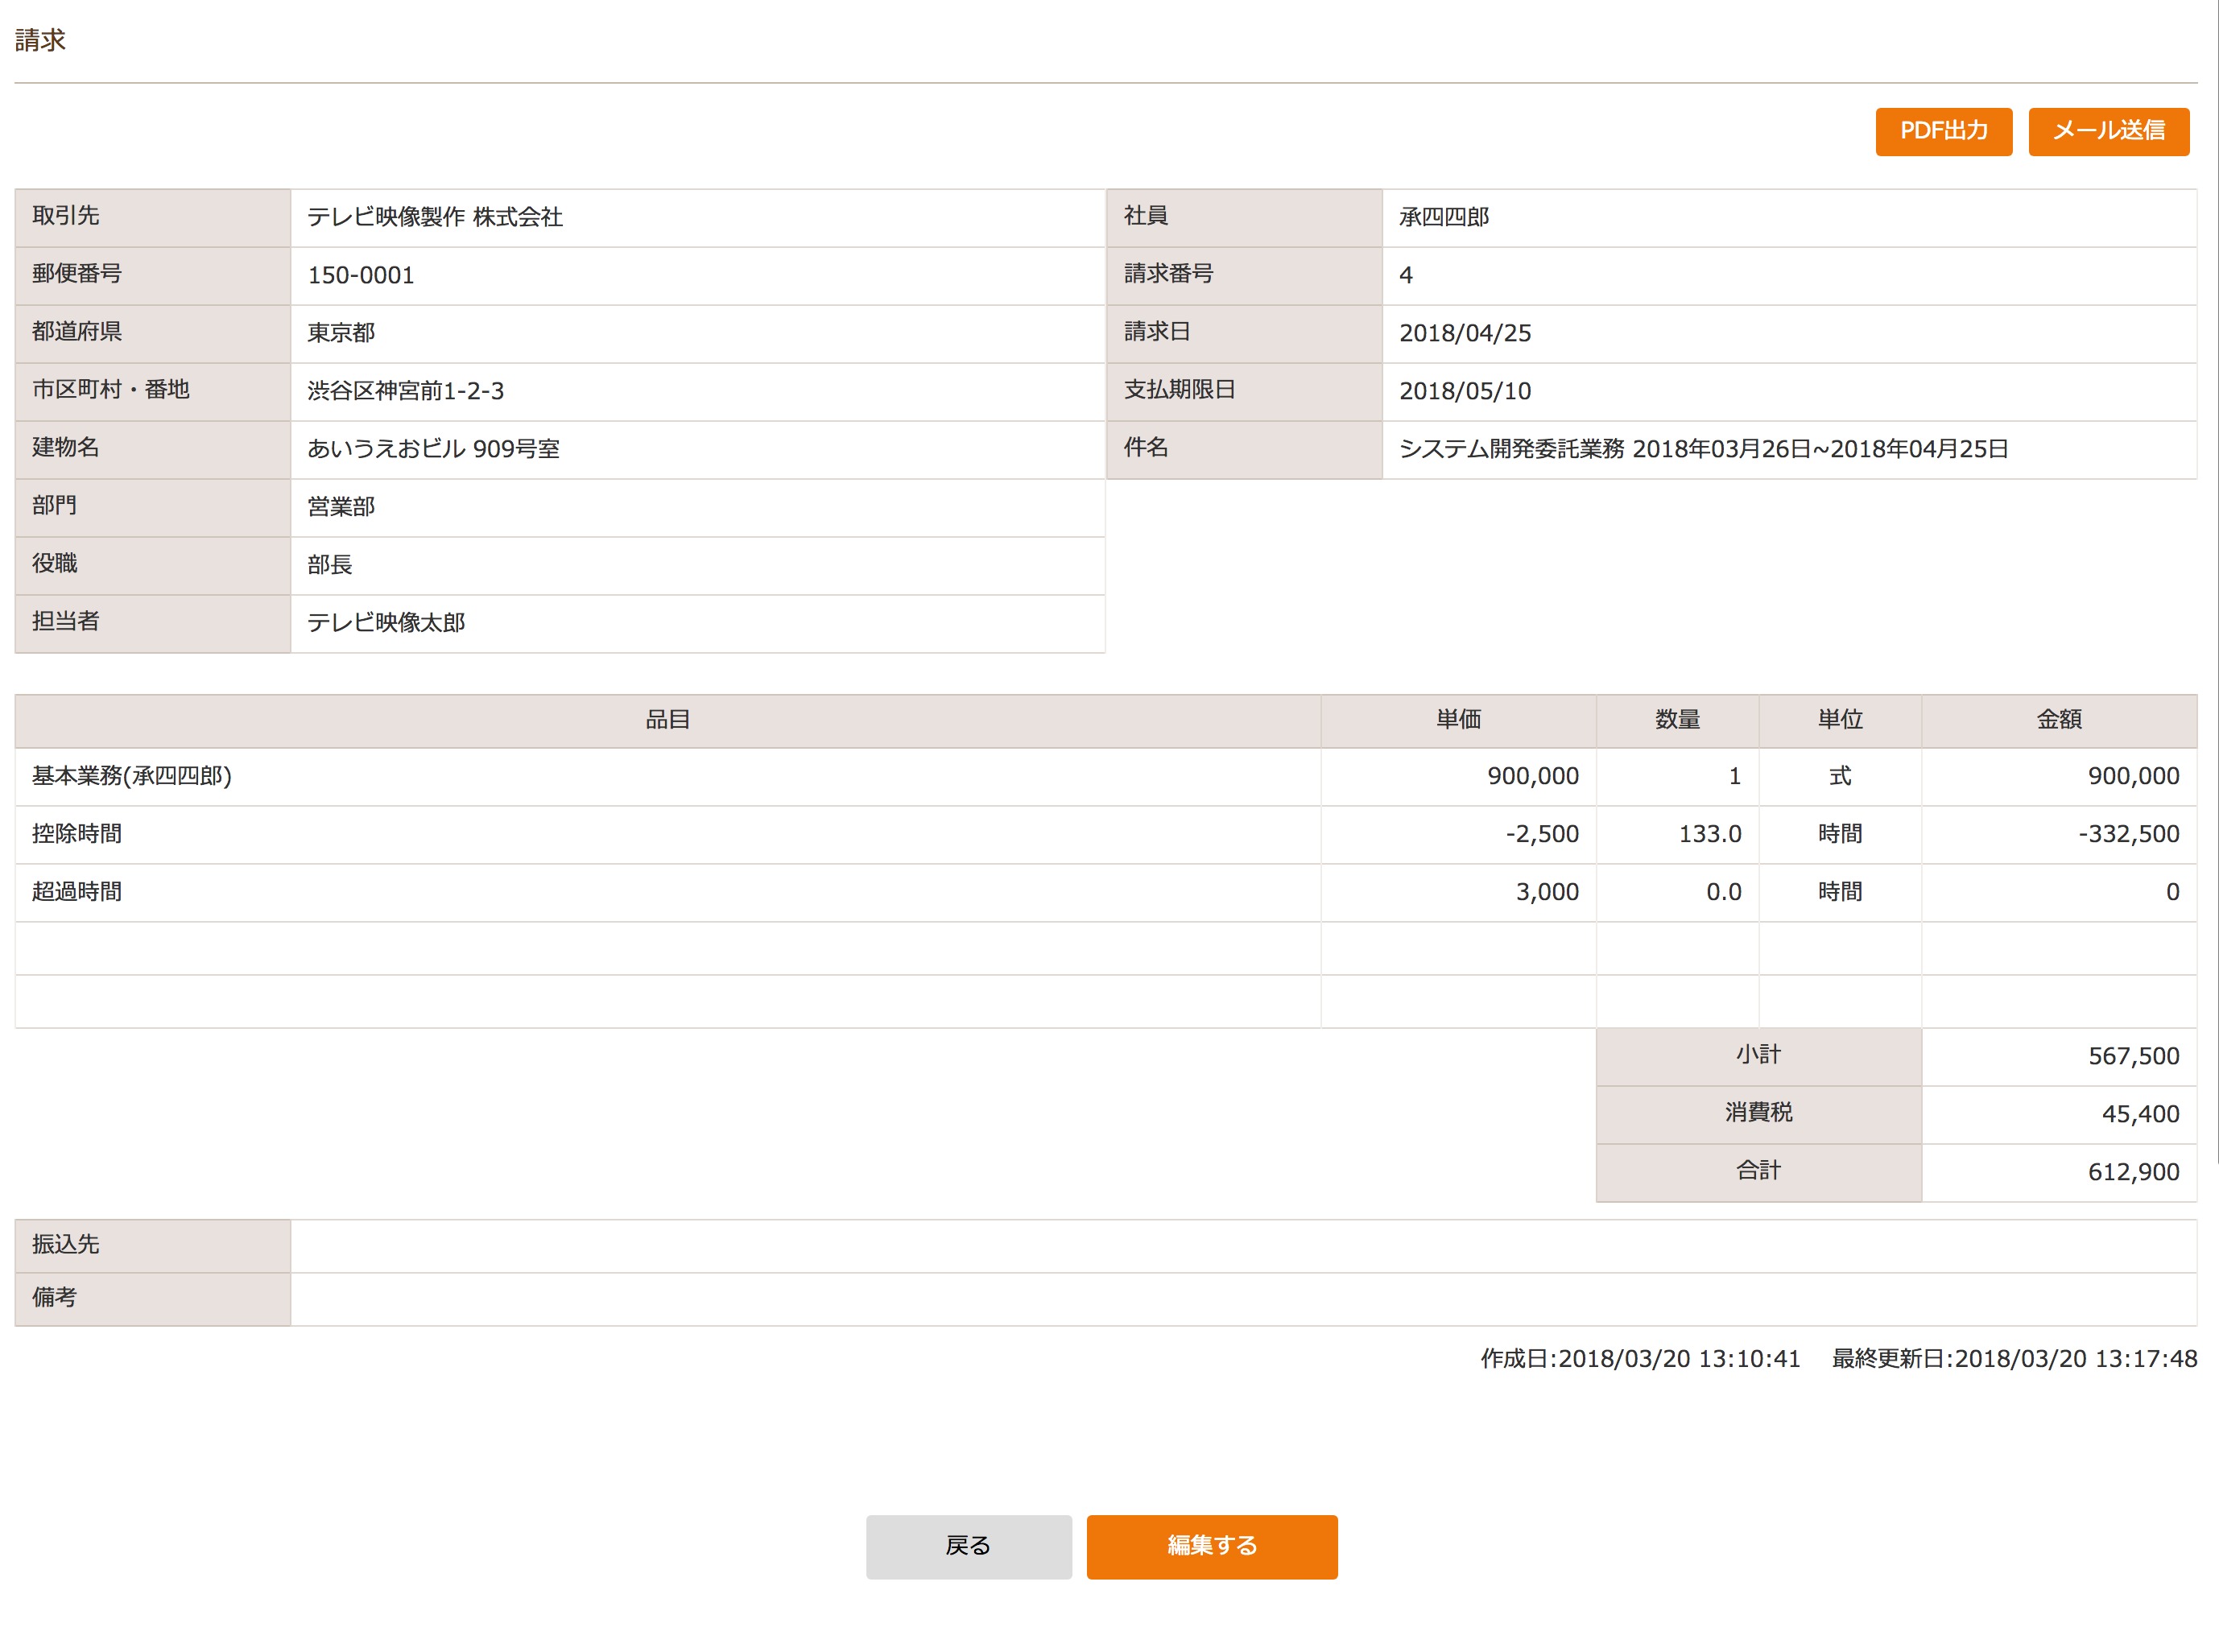The image size is (2219, 1652).
Task: Click client name テレビ映像製作 株式会社
Action: coord(435,217)
